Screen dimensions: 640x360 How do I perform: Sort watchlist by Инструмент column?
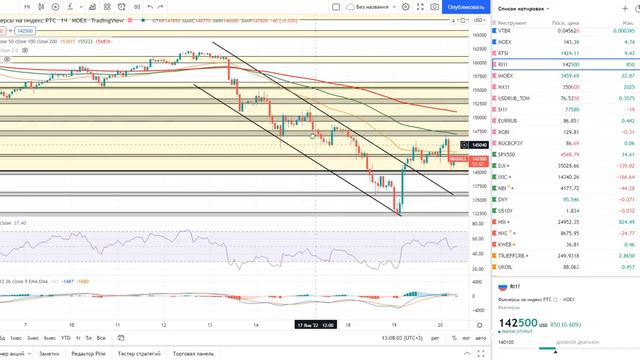pyautogui.click(x=512, y=23)
